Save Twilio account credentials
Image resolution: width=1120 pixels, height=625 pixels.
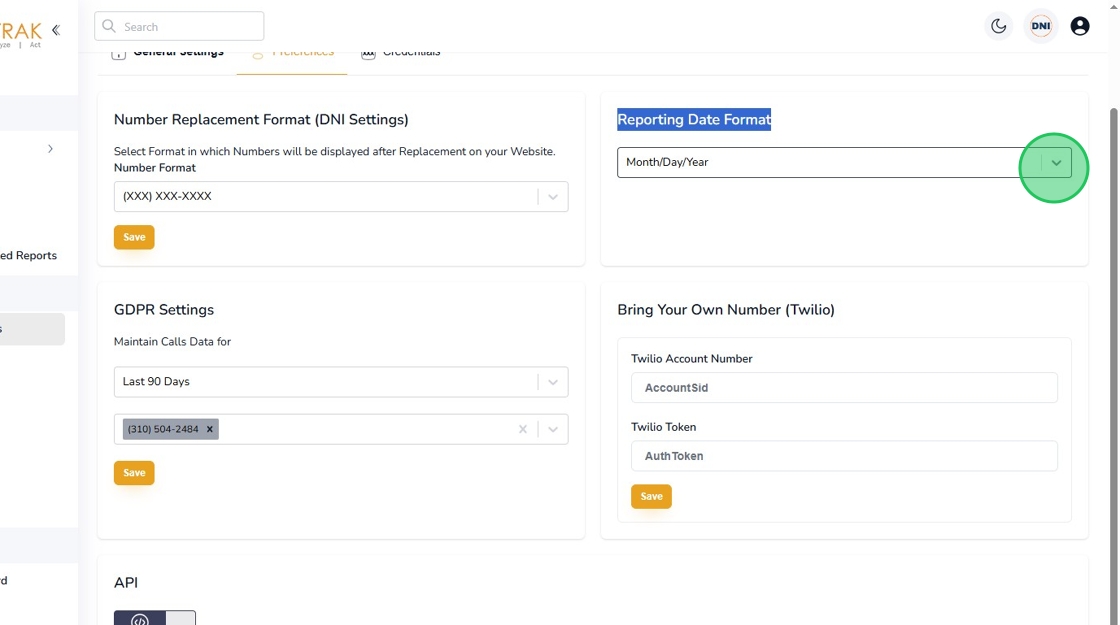(651, 496)
